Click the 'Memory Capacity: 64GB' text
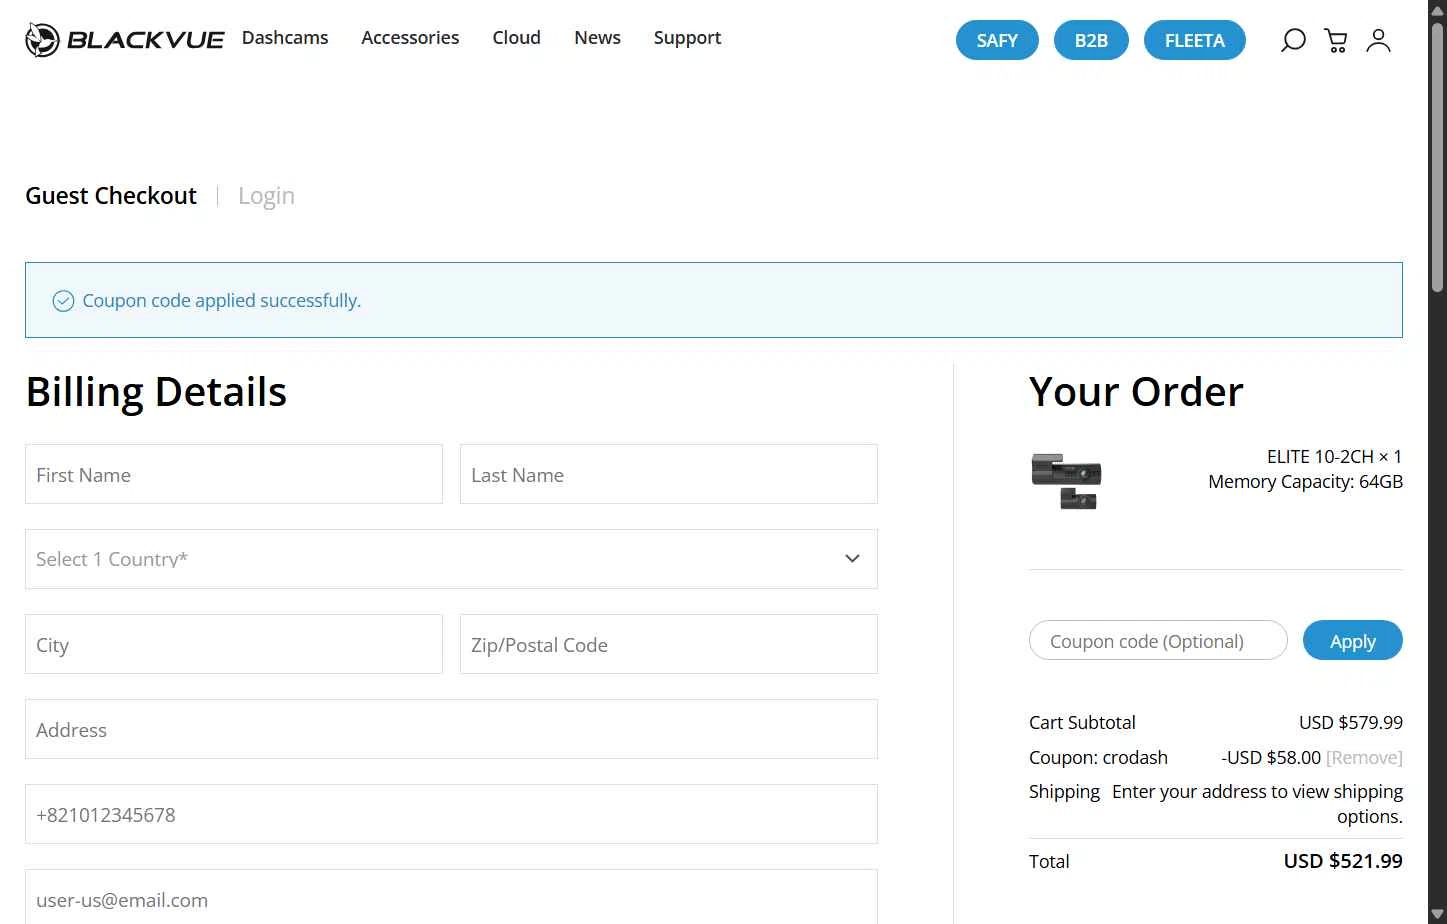1447x924 pixels. coord(1305,482)
